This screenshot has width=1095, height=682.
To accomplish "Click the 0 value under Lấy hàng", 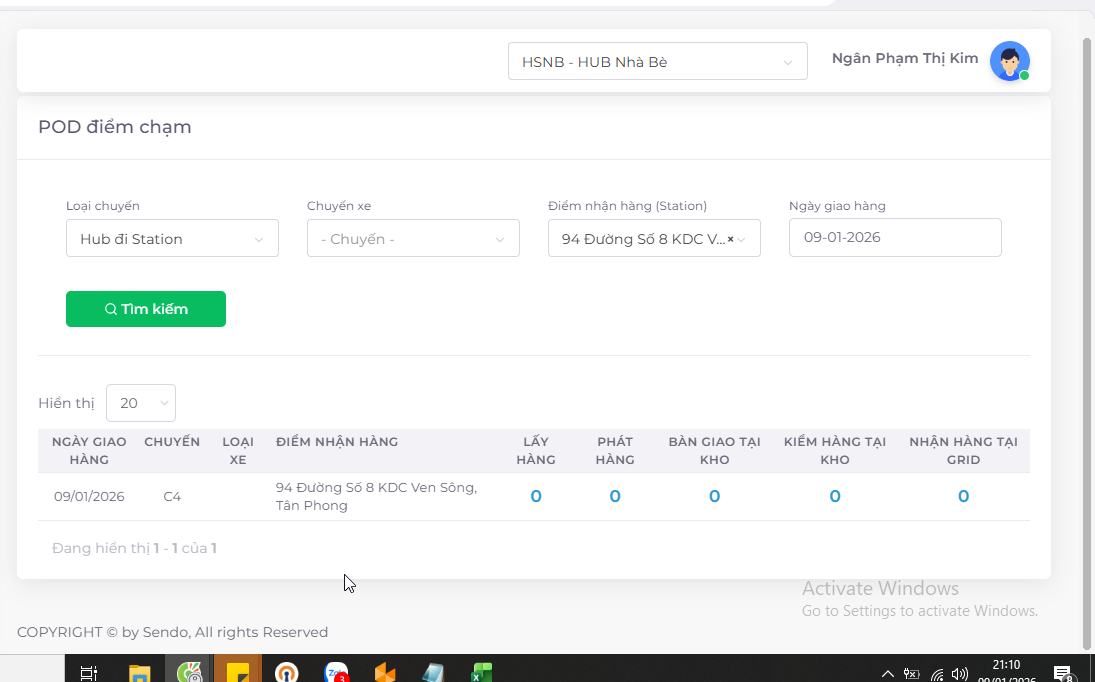I will pos(536,496).
